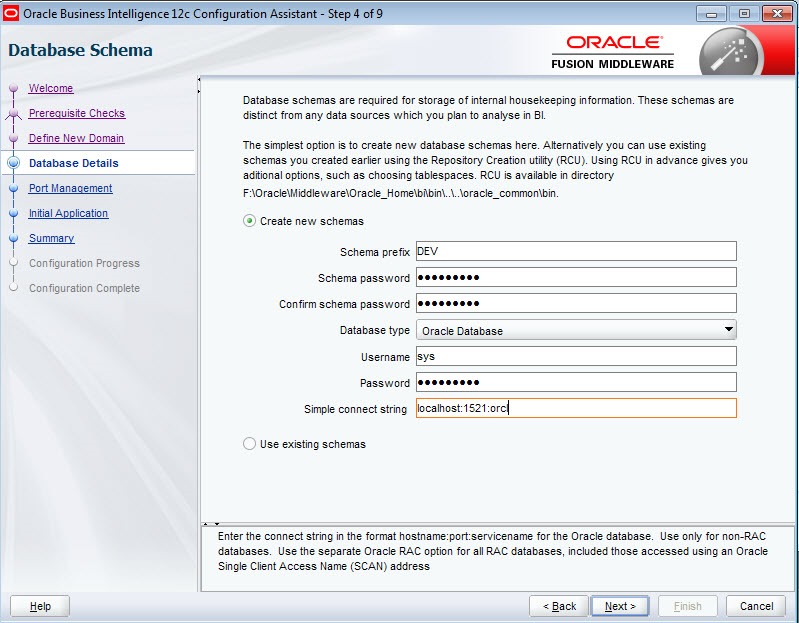This screenshot has height=623, width=799.
Task: Click the Configuration Progress step label
Action: [84, 263]
